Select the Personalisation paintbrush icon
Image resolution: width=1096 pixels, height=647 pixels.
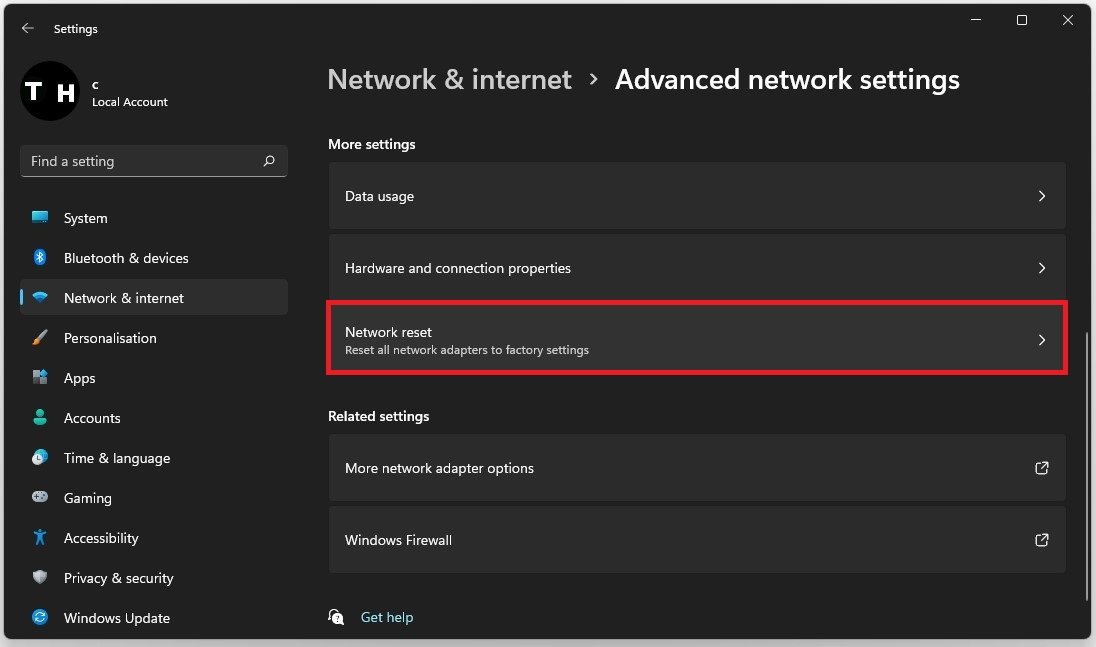(x=40, y=338)
